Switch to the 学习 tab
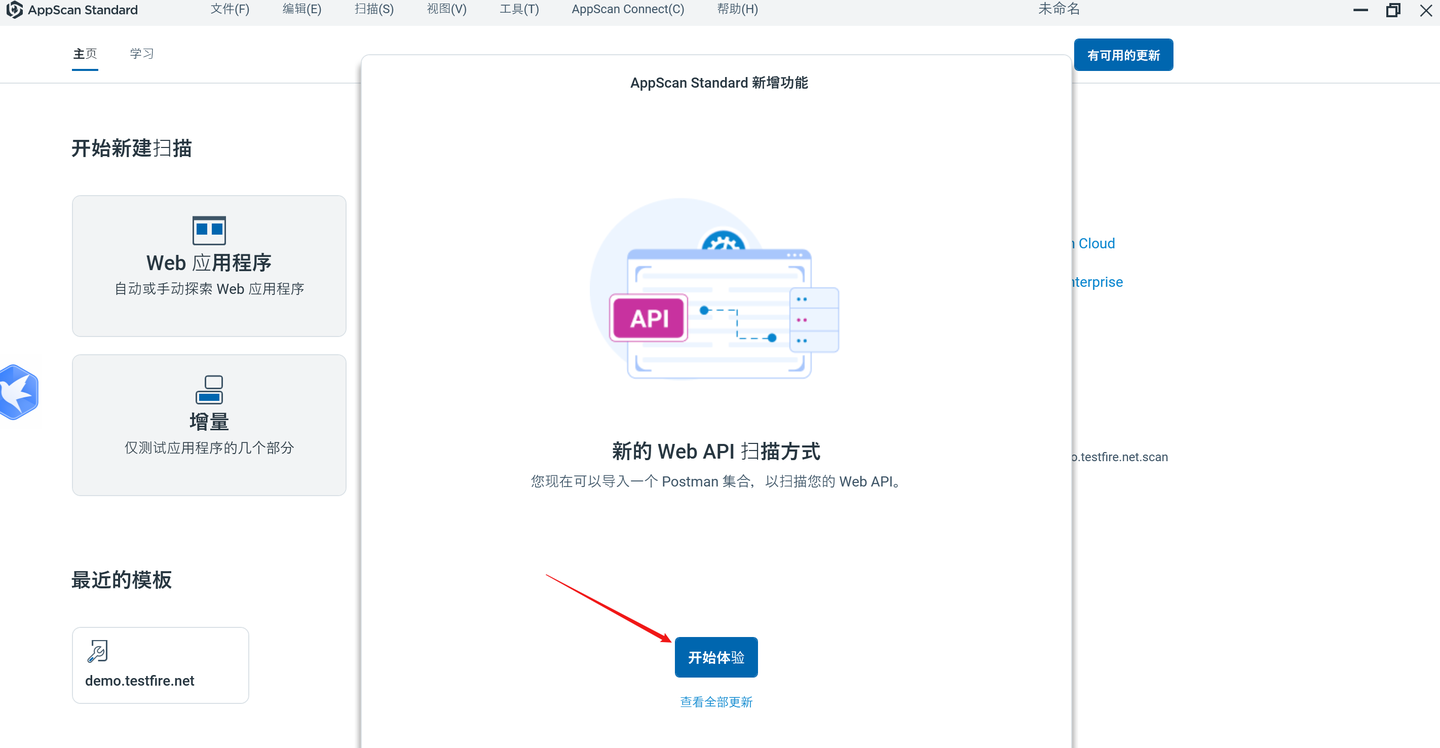Screen dimensions: 1440x748 point(142,54)
